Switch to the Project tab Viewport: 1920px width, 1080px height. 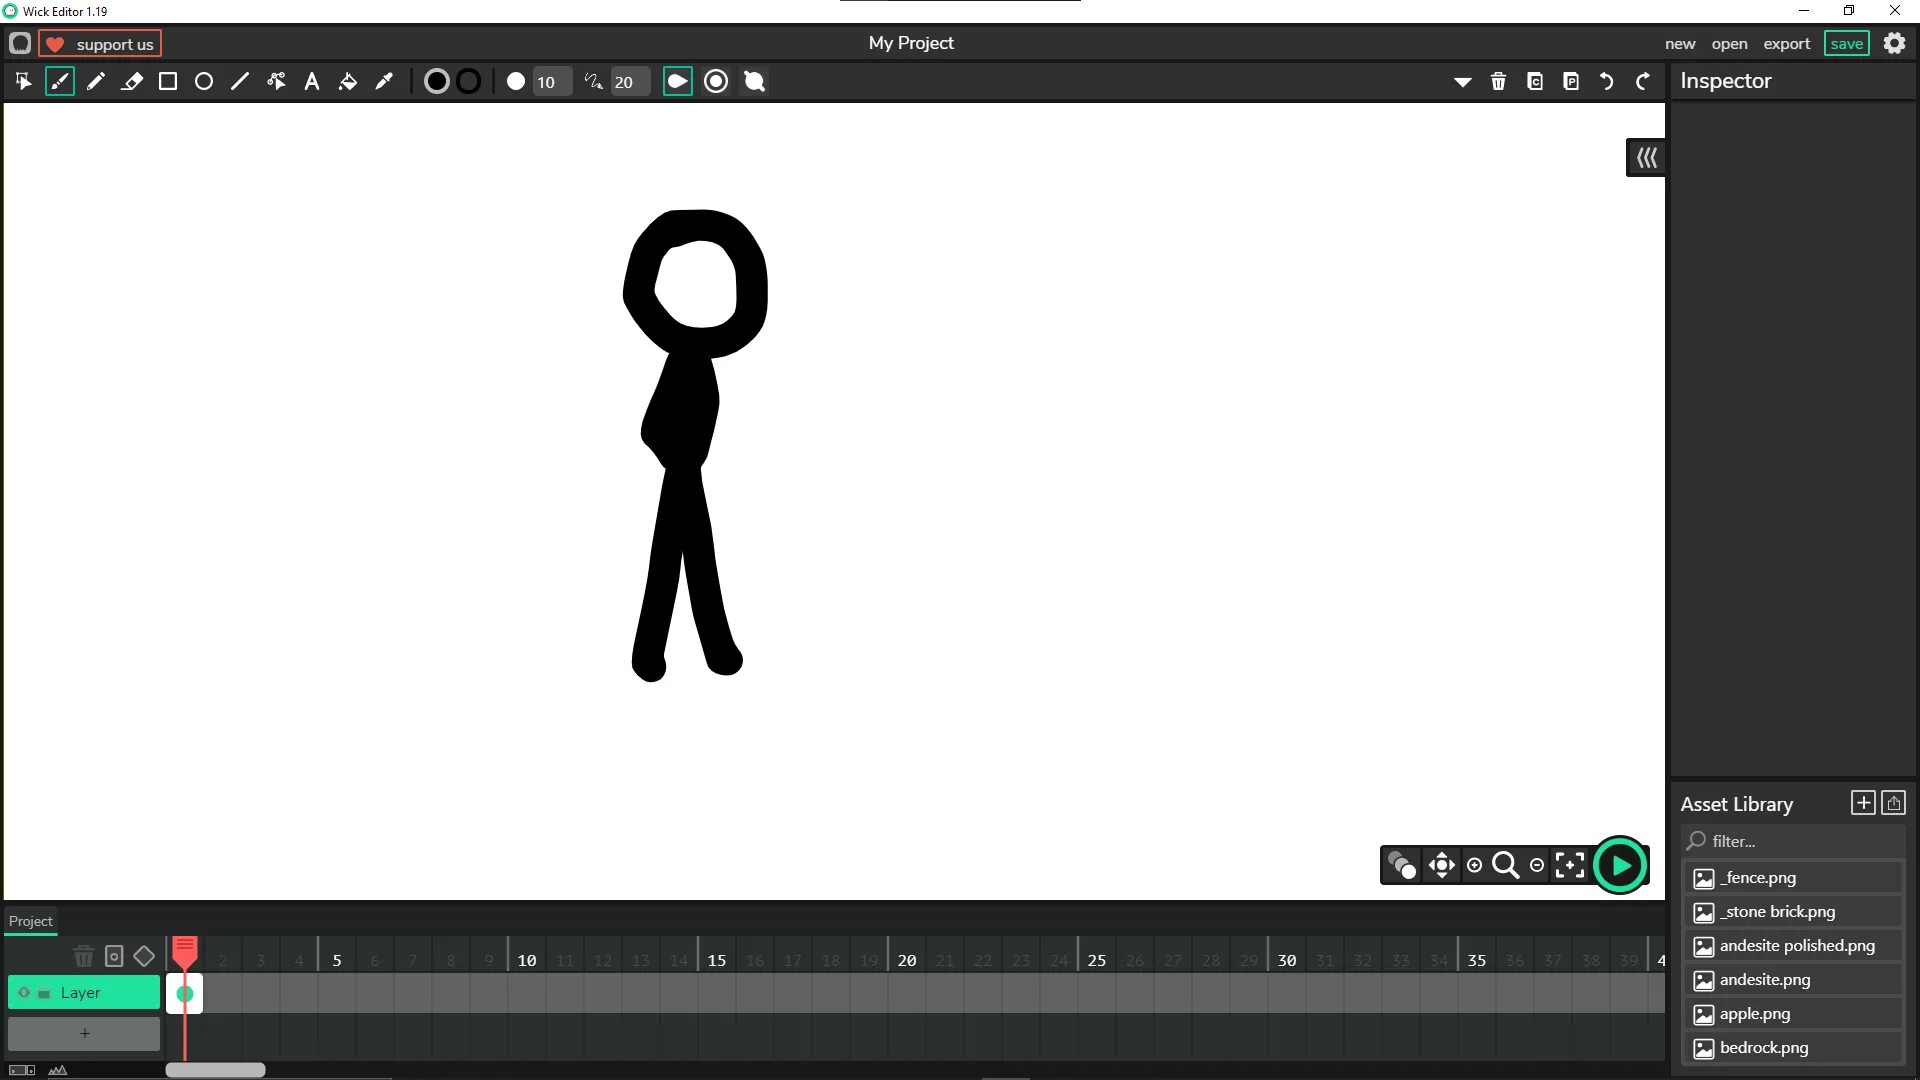[30, 921]
